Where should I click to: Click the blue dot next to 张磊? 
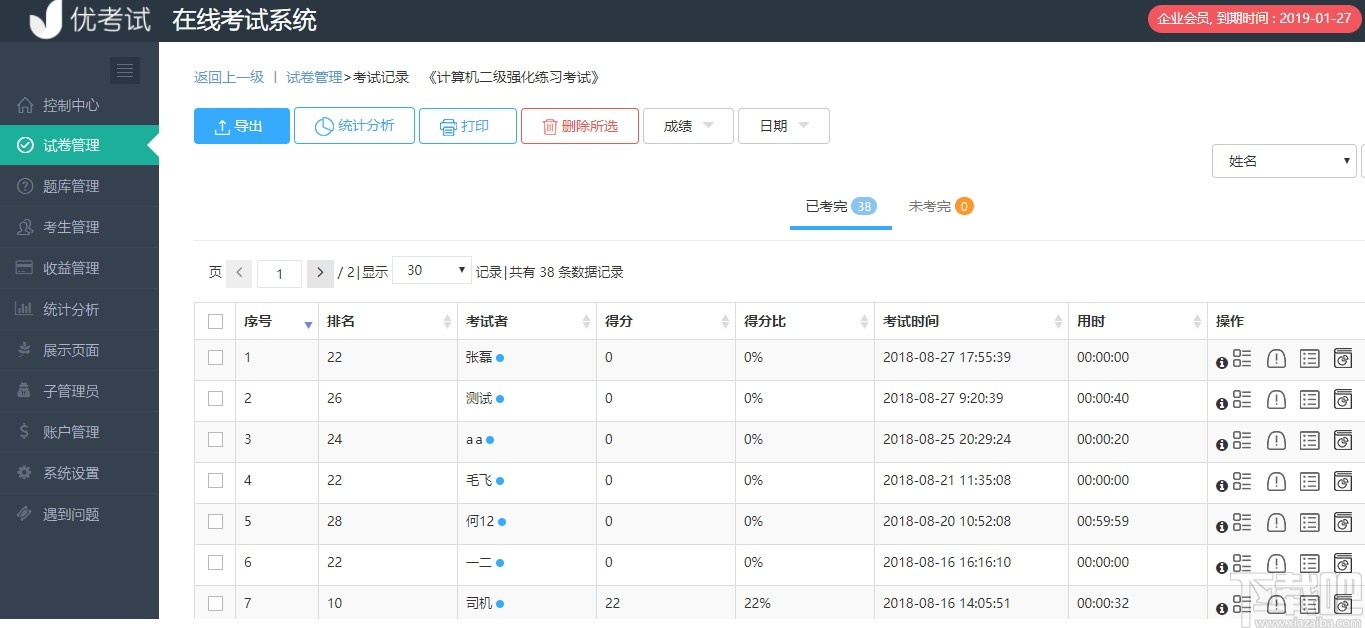[x=500, y=357]
